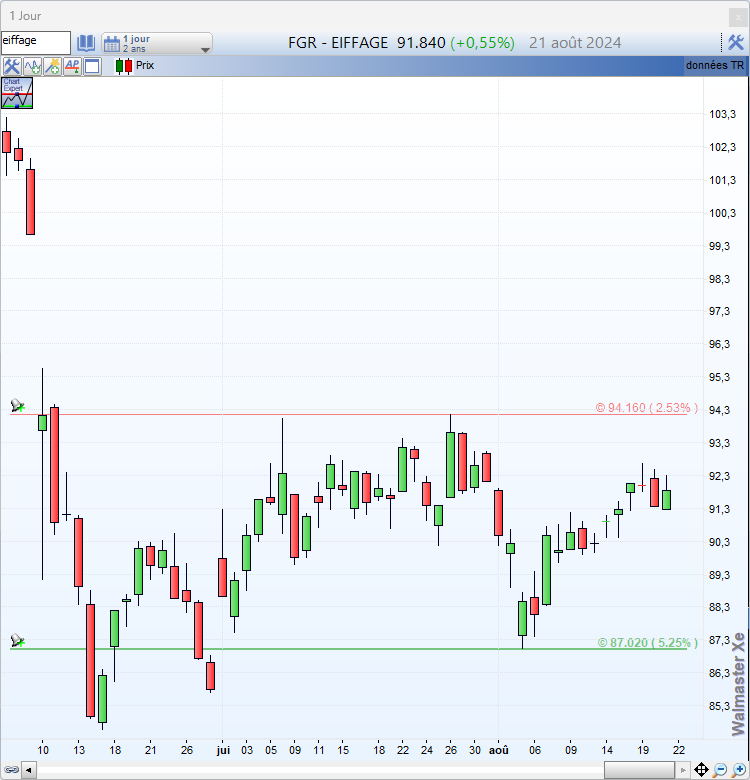Click the blank window panel icon
The width and height of the screenshot is (750, 780).
coord(93,66)
